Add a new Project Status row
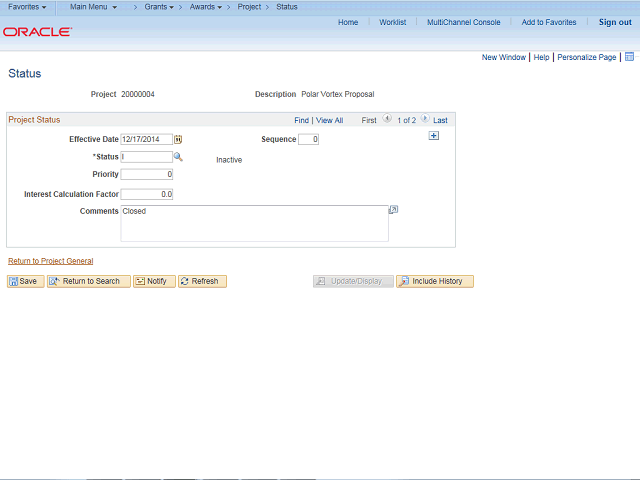This screenshot has height=480, width=640. (433, 136)
